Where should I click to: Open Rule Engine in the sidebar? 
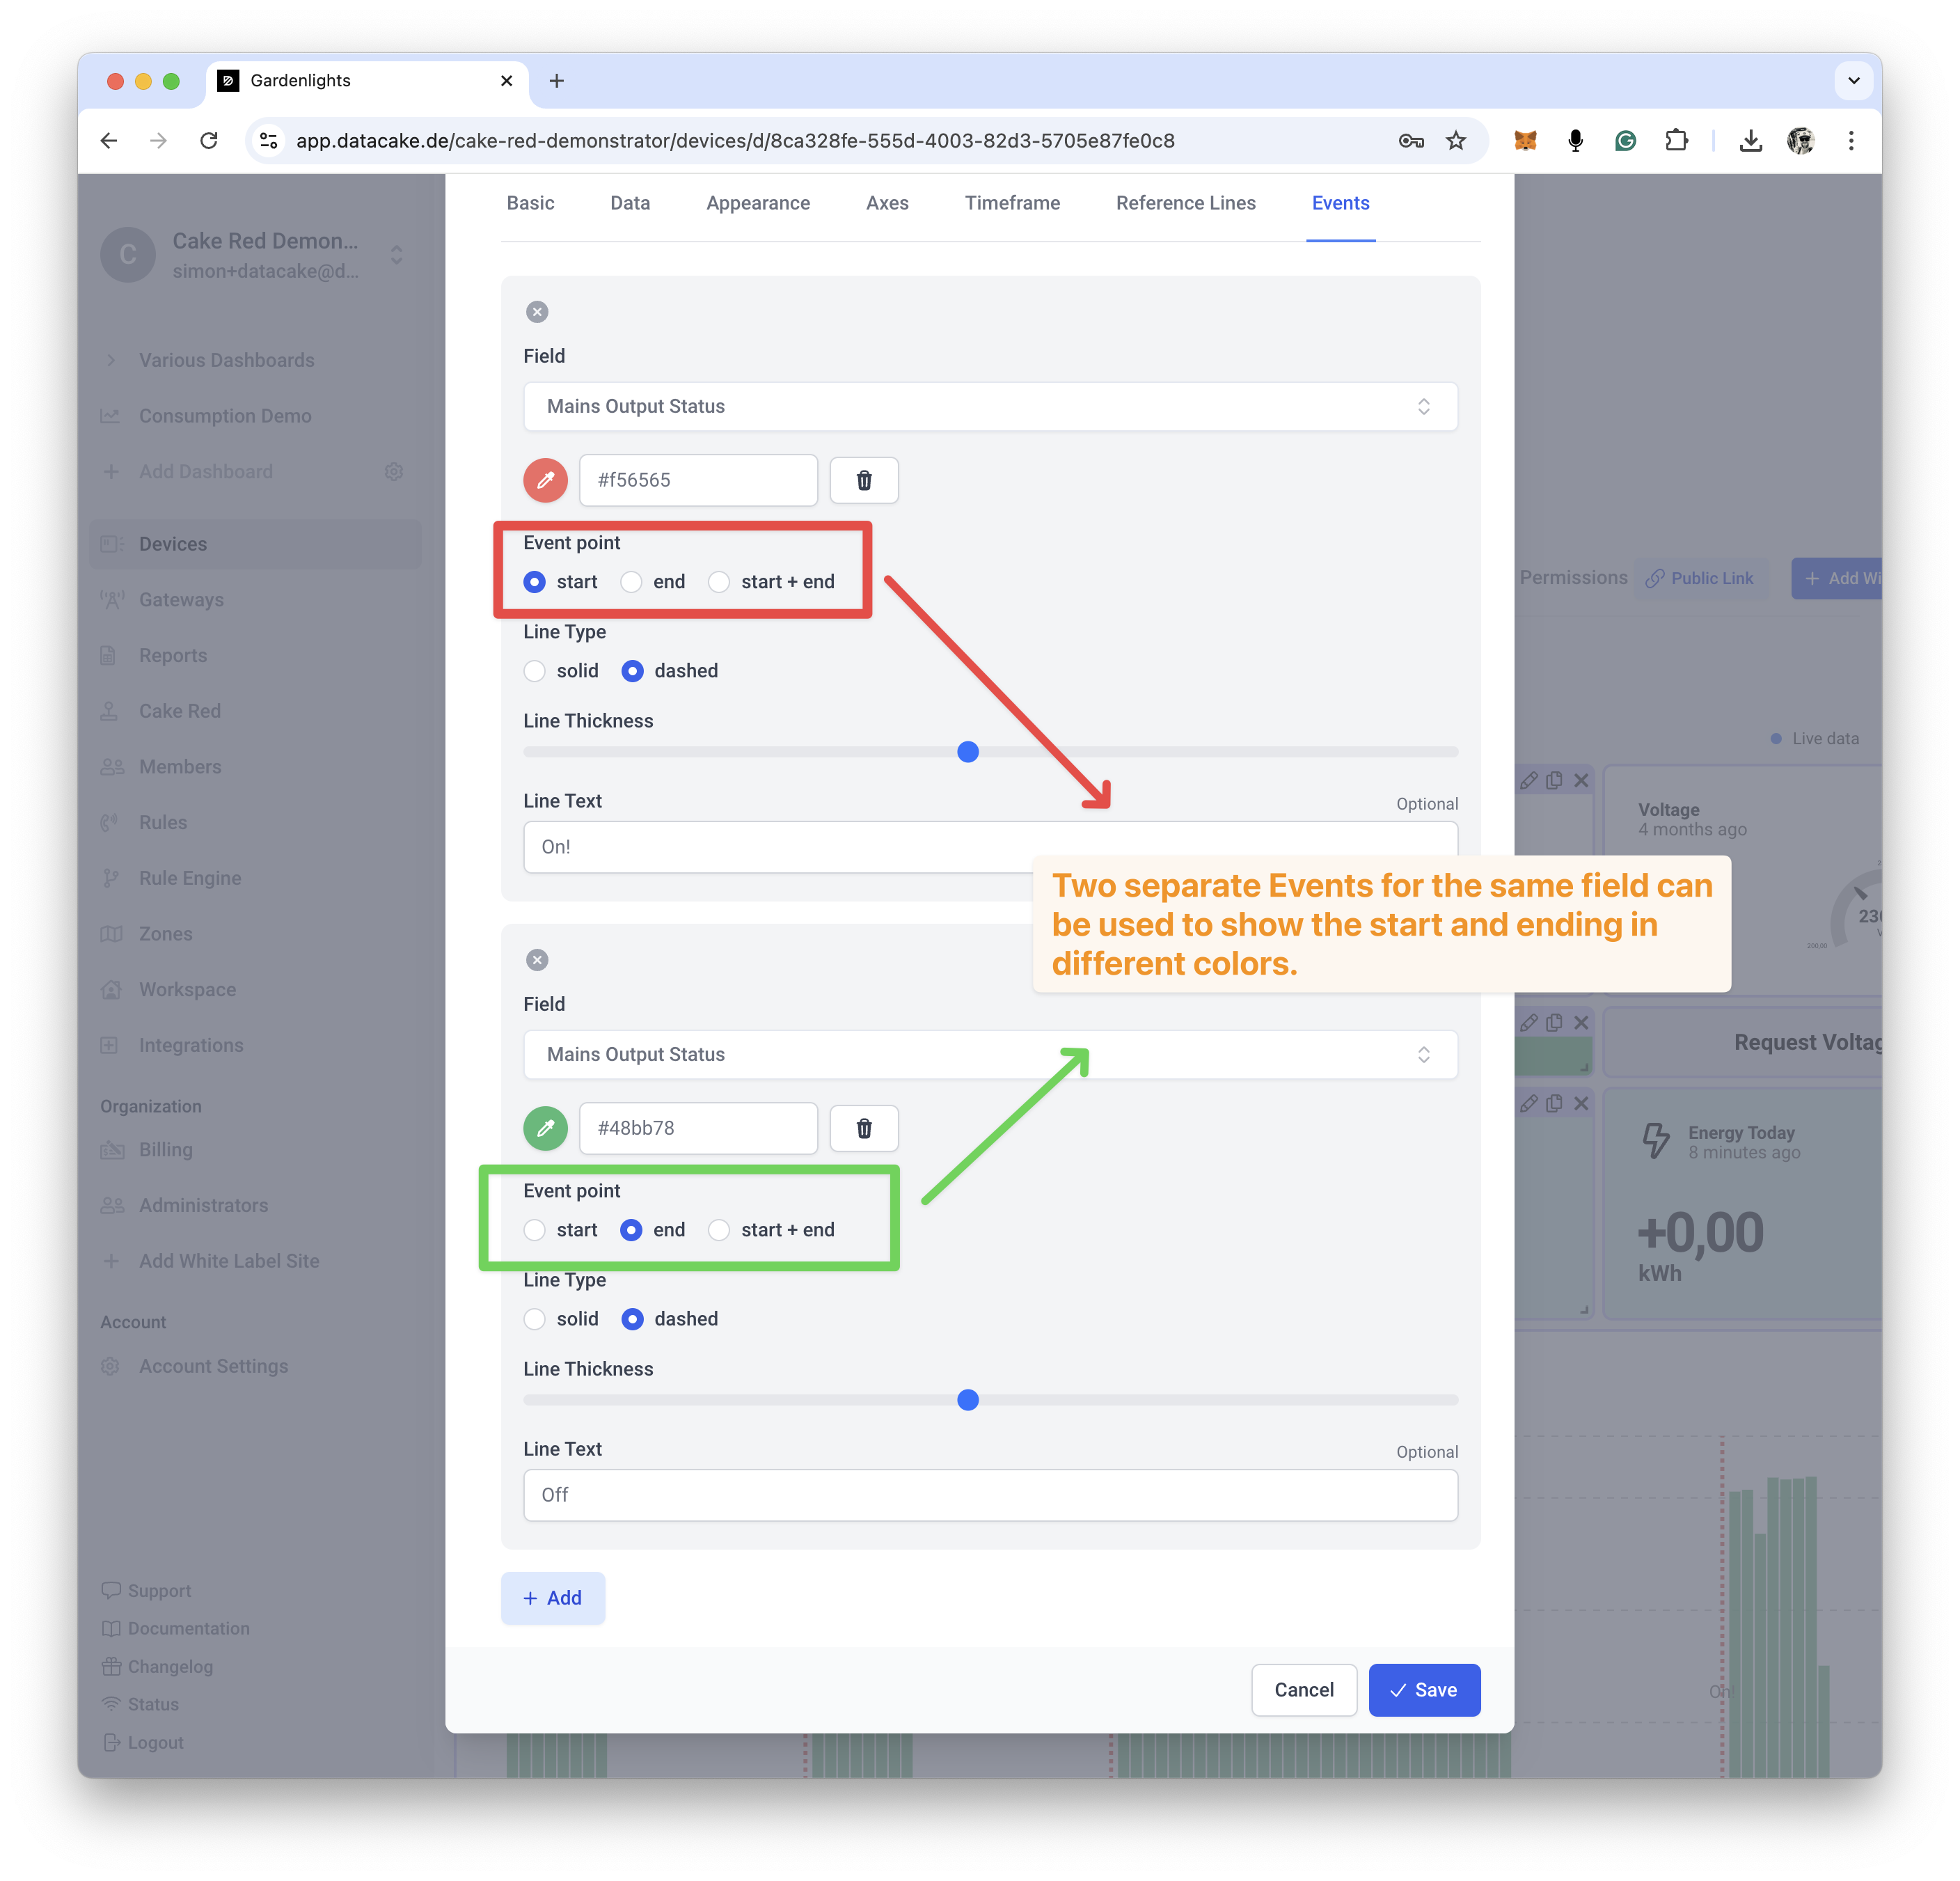(x=190, y=878)
